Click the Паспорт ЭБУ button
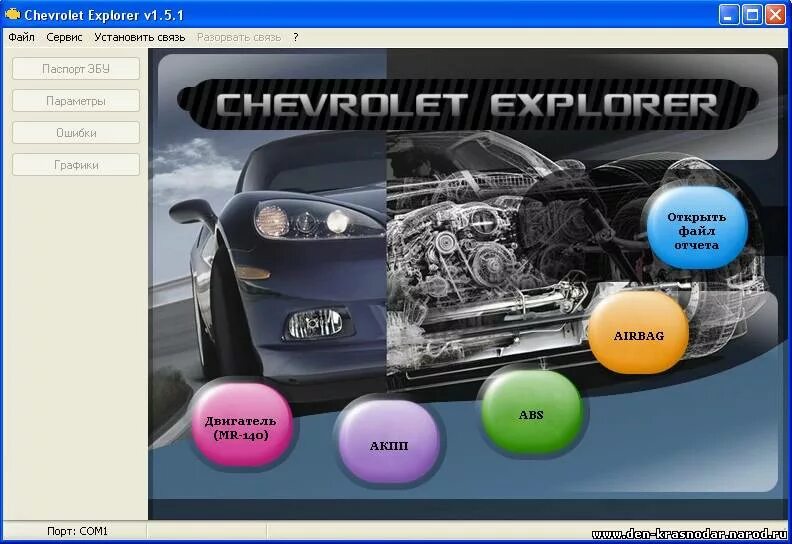Screen dimensions: 792x544 point(76,69)
